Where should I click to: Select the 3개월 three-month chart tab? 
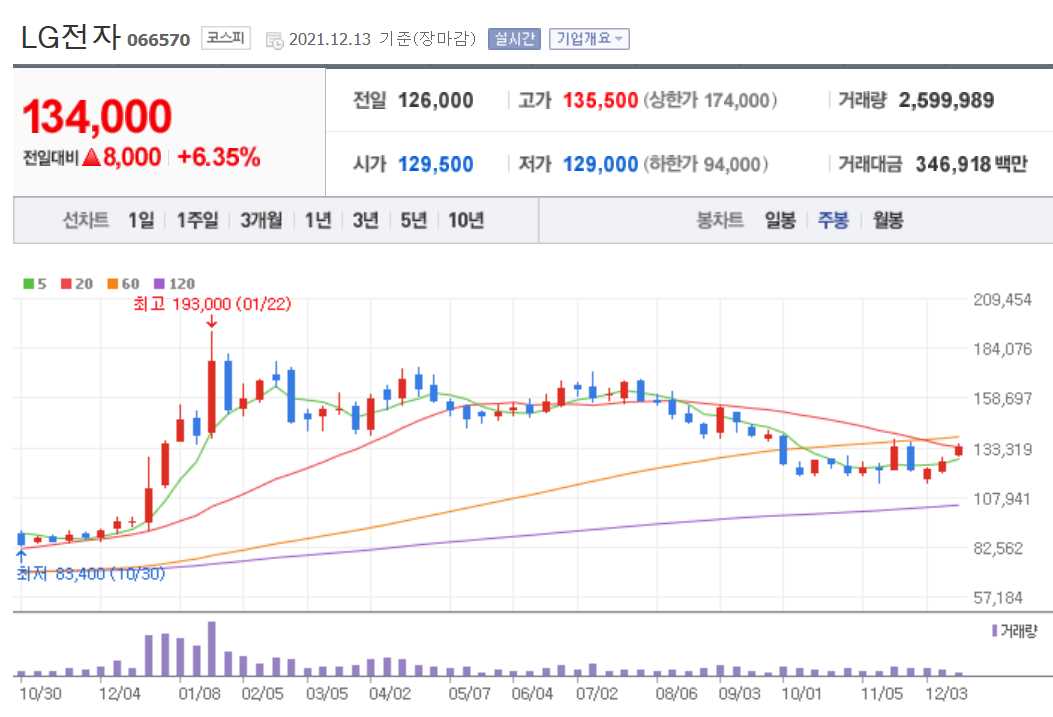[x=262, y=221]
